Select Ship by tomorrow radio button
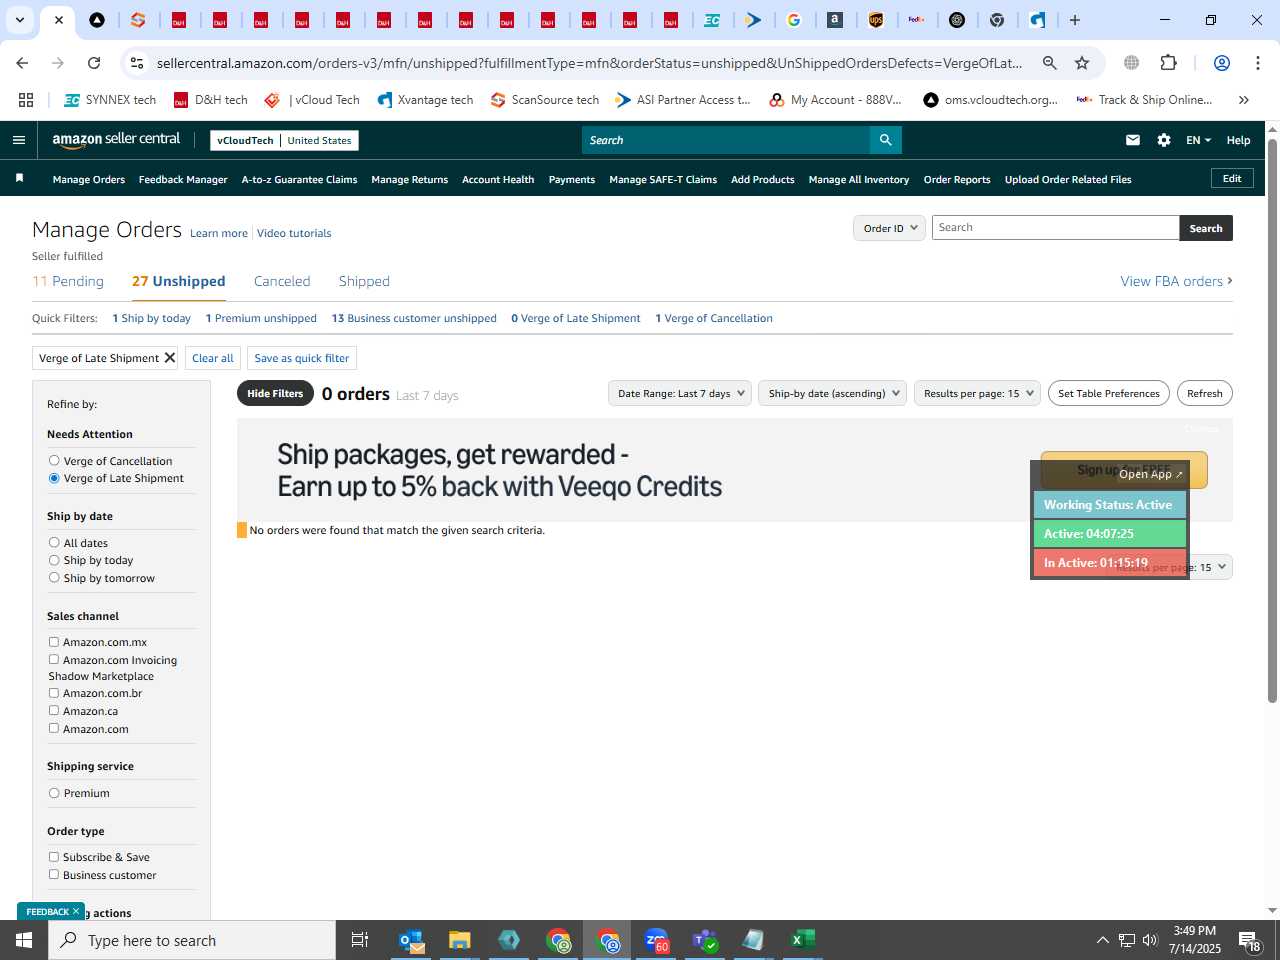This screenshot has width=1280, height=960. pyautogui.click(x=54, y=578)
